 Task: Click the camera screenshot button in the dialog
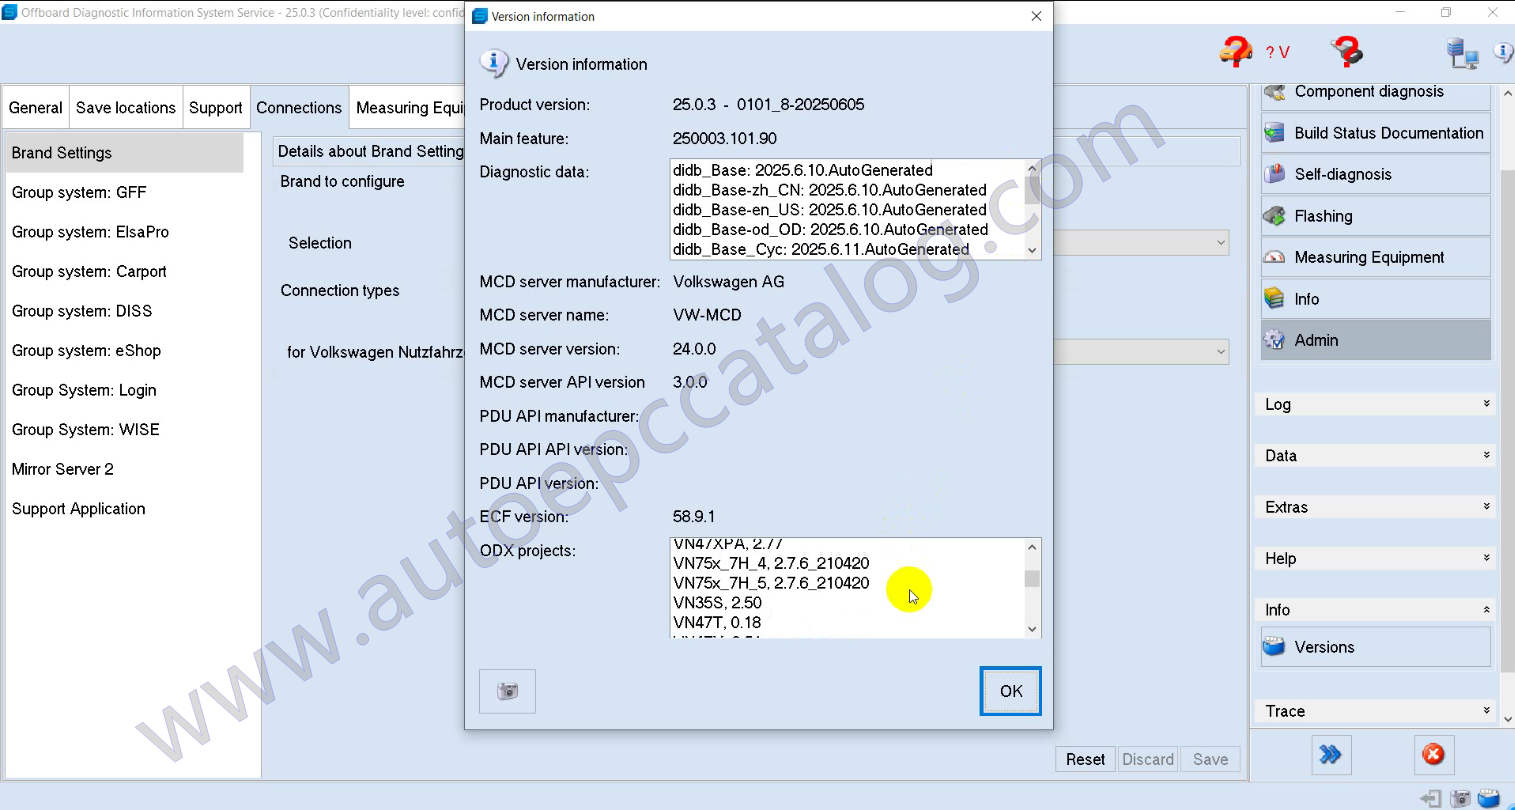(507, 691)
